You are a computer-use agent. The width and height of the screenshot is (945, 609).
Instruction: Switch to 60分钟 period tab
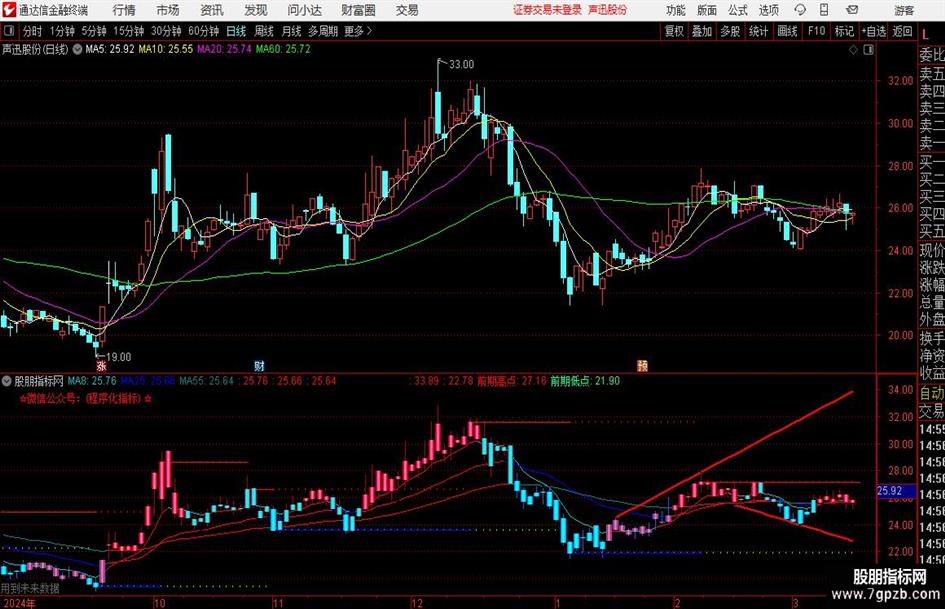[x=203, y=31]
